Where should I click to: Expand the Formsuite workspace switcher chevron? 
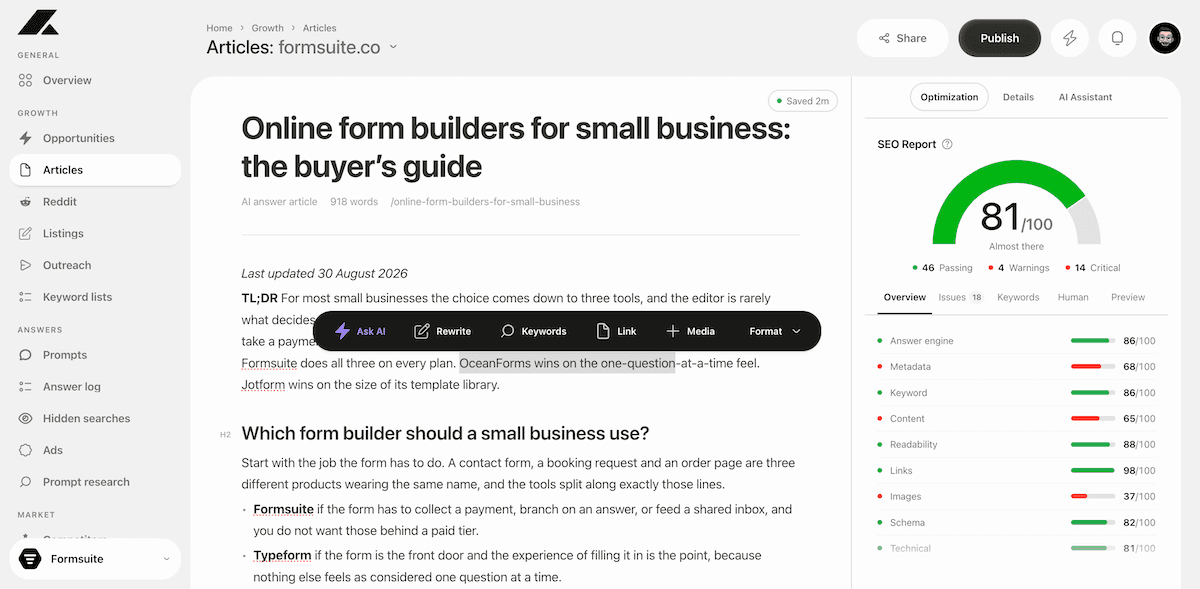point(166,560)
